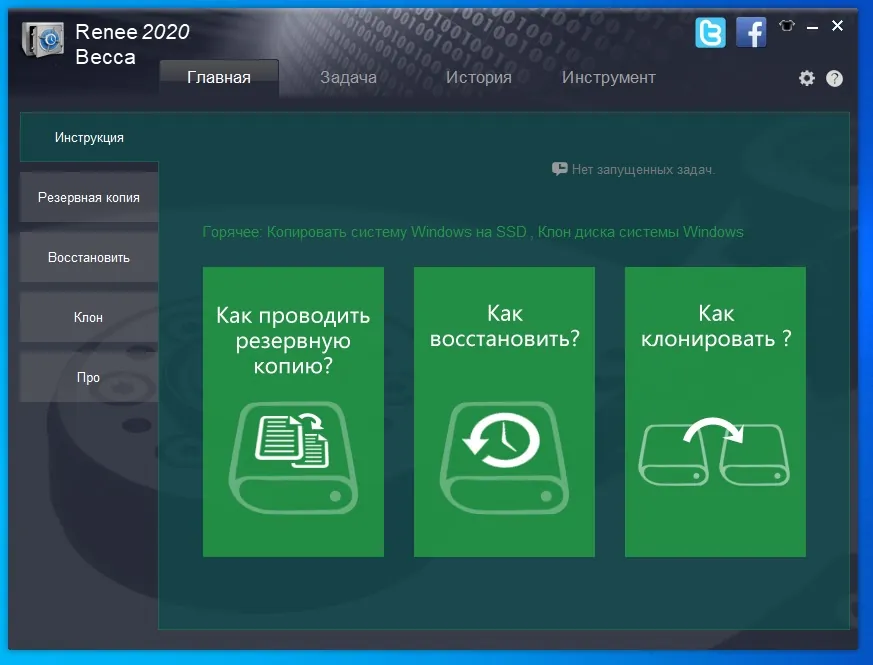Click the two-drive clone arrow icon
The image size is (873, 665).
[x=714, y=452]
